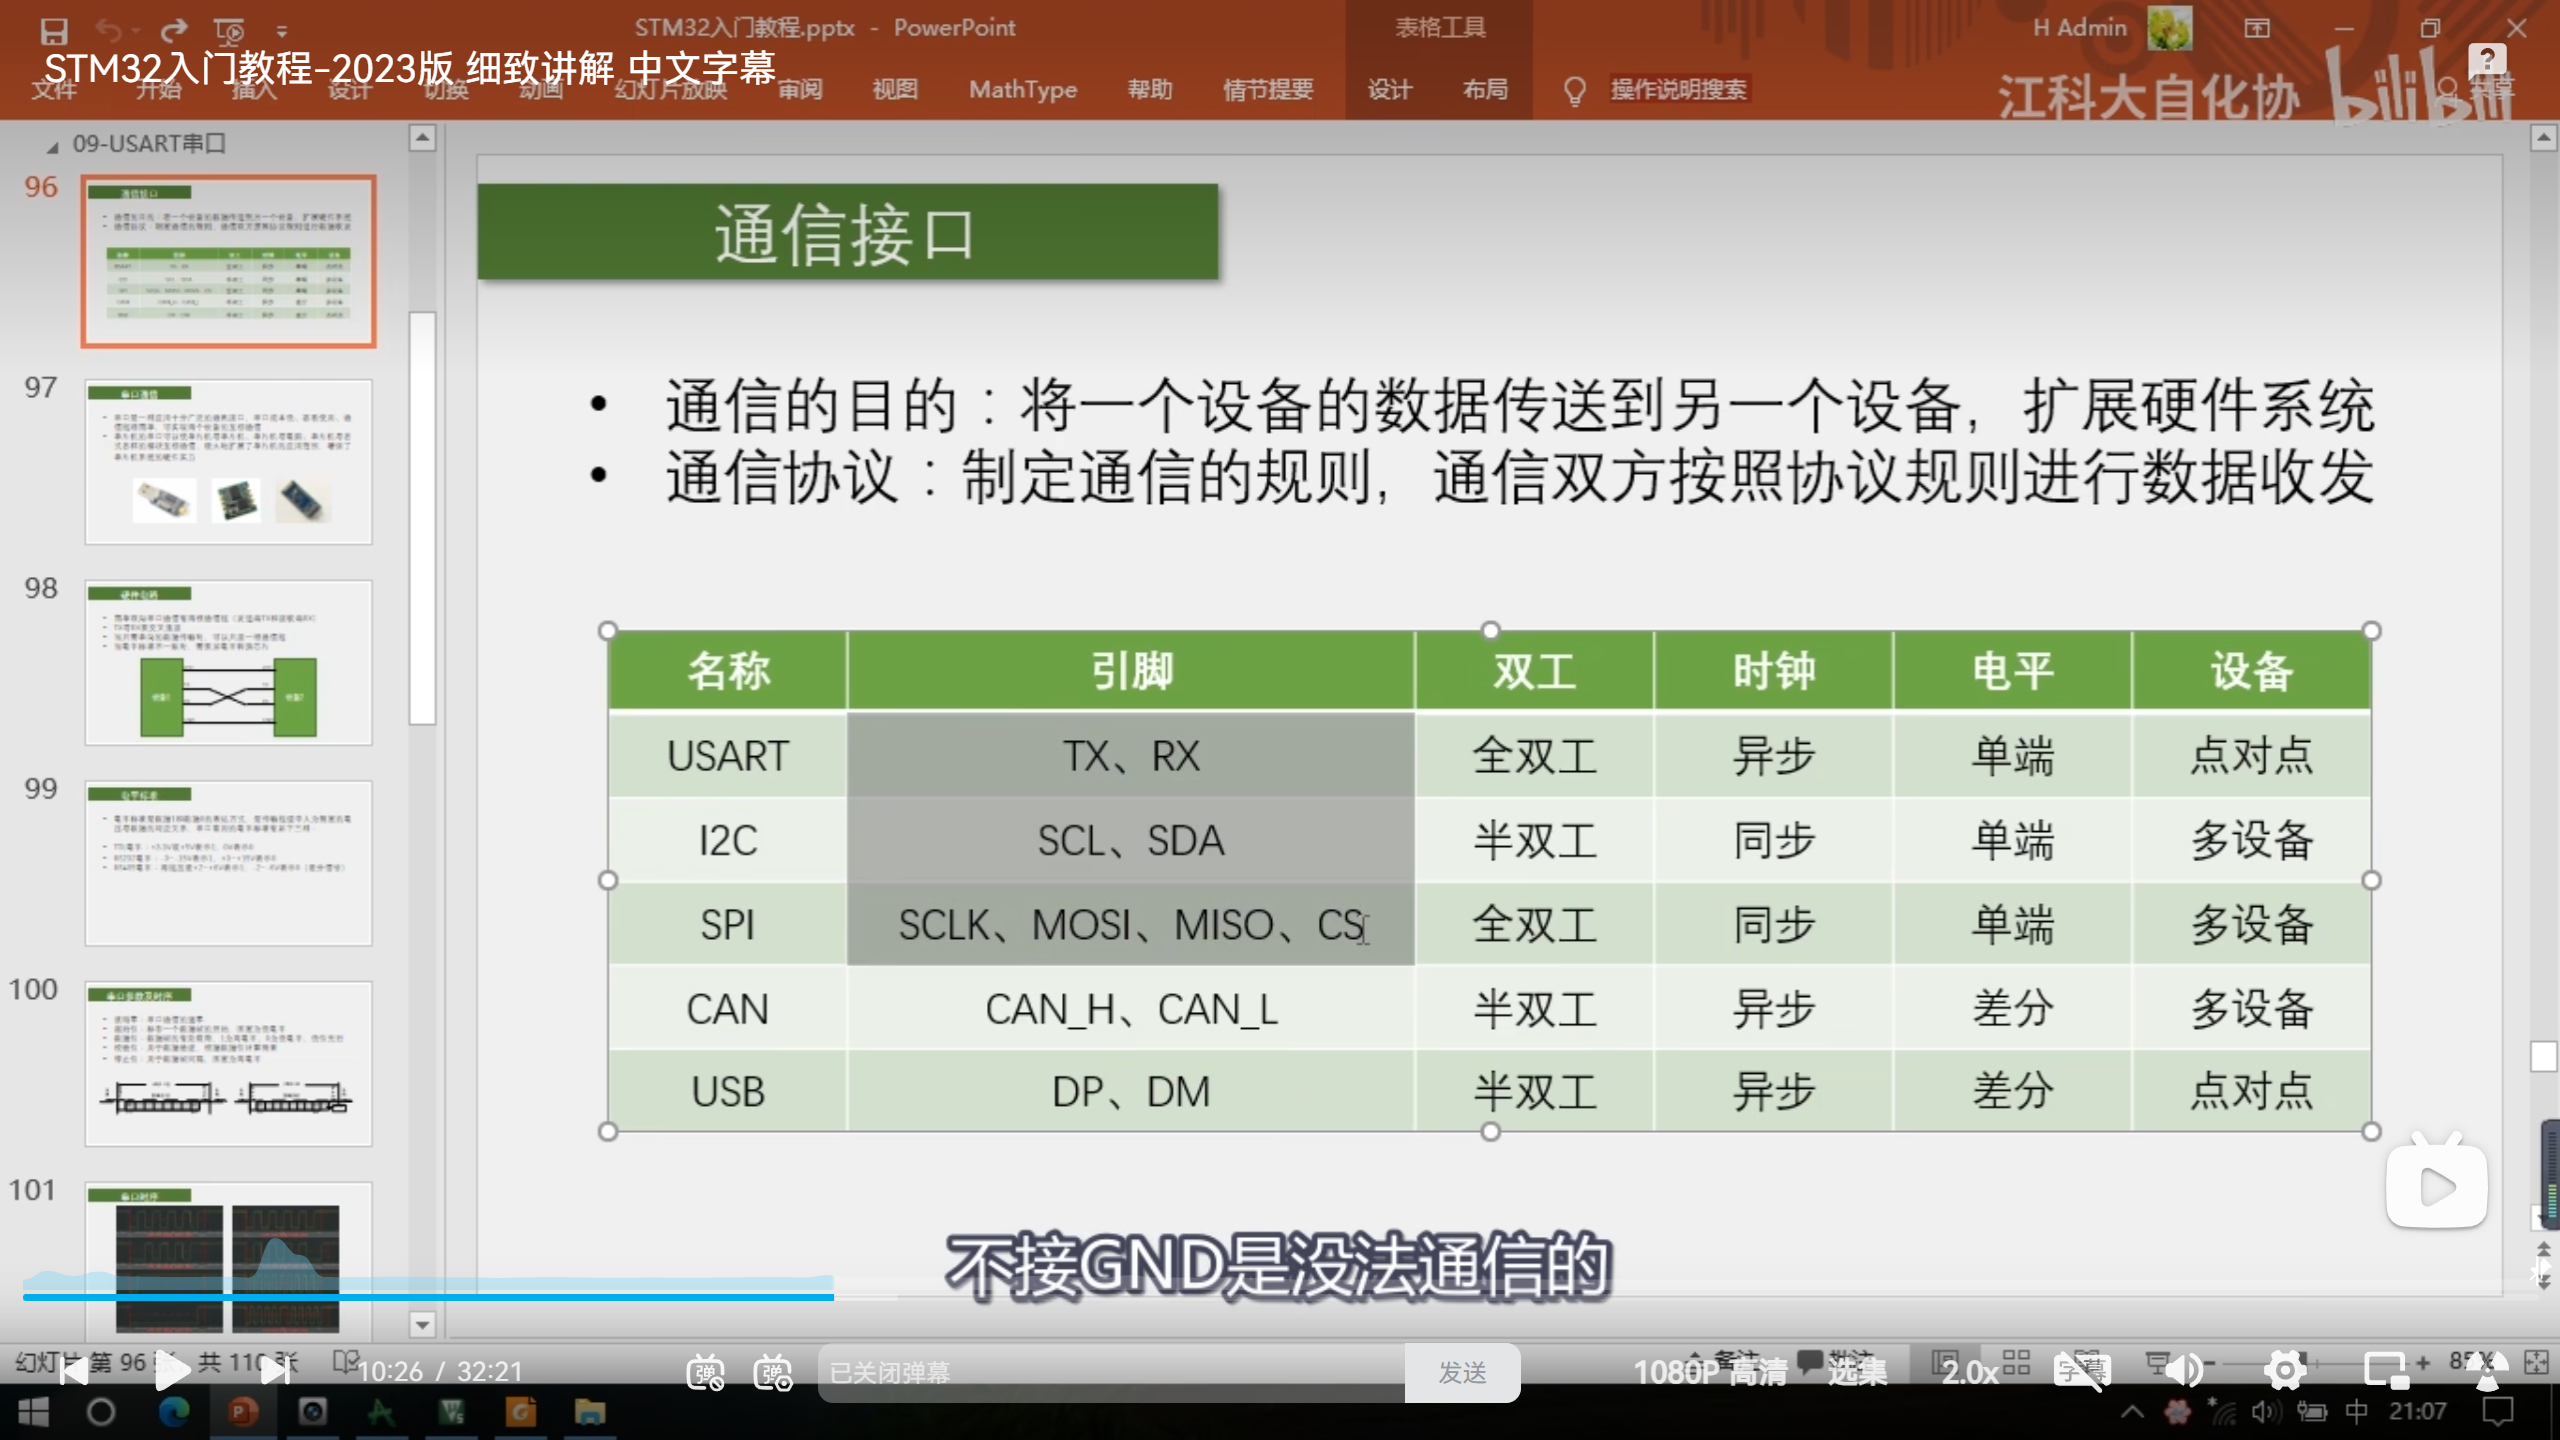Viewport: 2560px width, 1440px height.
Task: Toggle the danmaku display switch
Action: pyautogui.click(x=705, y=1372)
